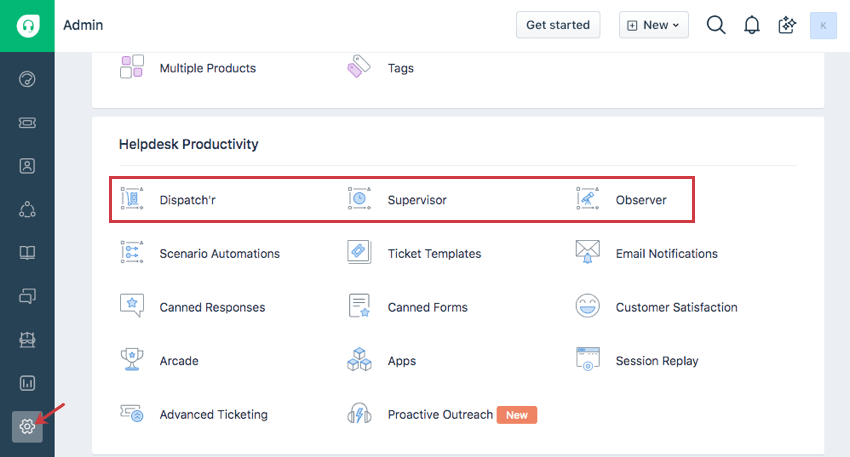This screenshot has width=850, height=457.
Task: Open Scenario Automations
Action: point(219,254)
